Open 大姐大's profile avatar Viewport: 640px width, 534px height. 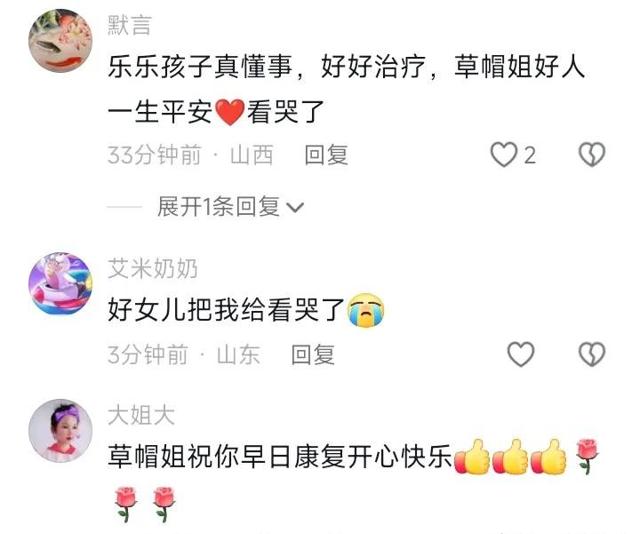coord(60,431)
